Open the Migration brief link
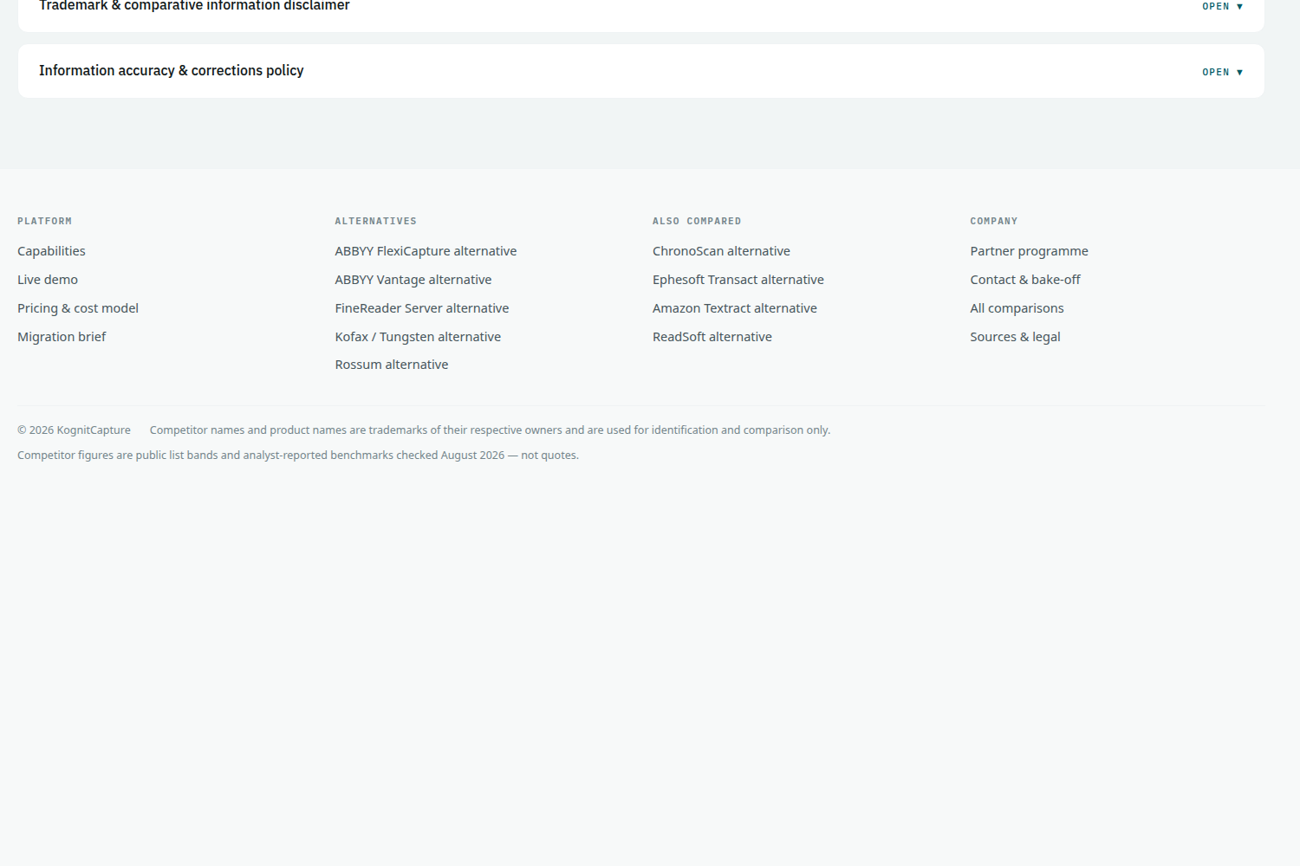 click(61, 337)
